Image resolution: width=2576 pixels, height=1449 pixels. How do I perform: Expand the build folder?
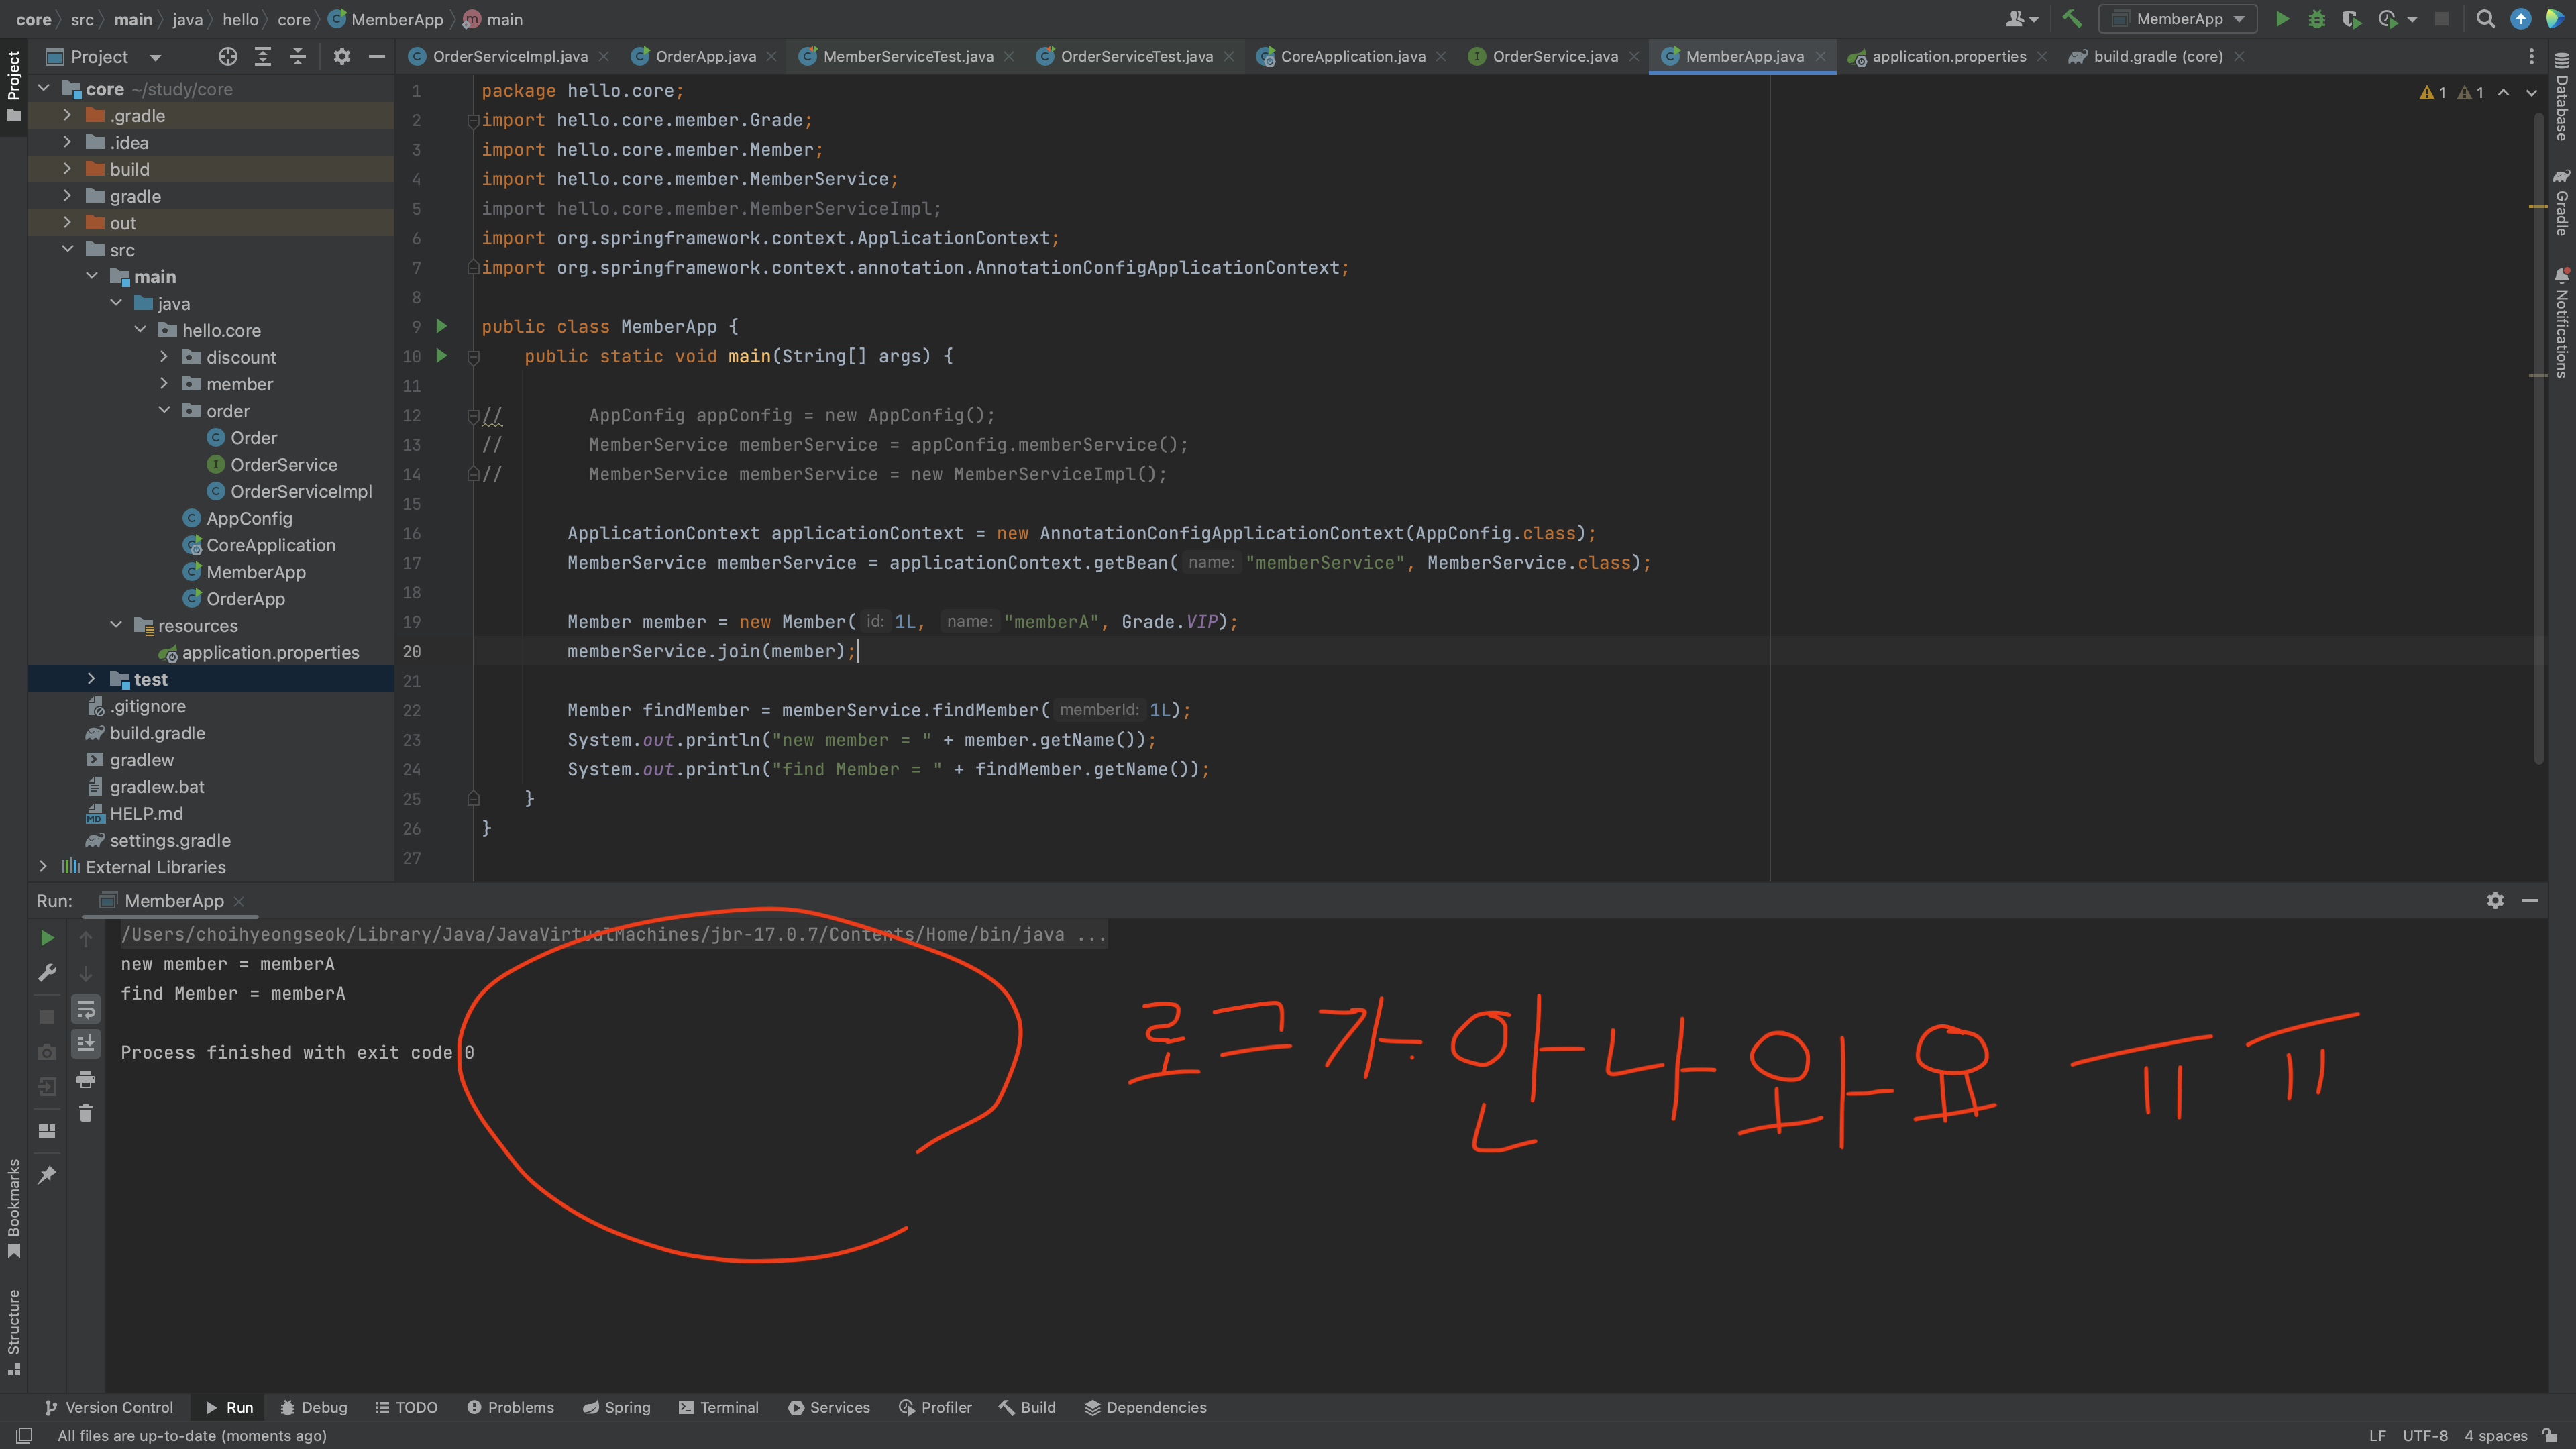67,169
